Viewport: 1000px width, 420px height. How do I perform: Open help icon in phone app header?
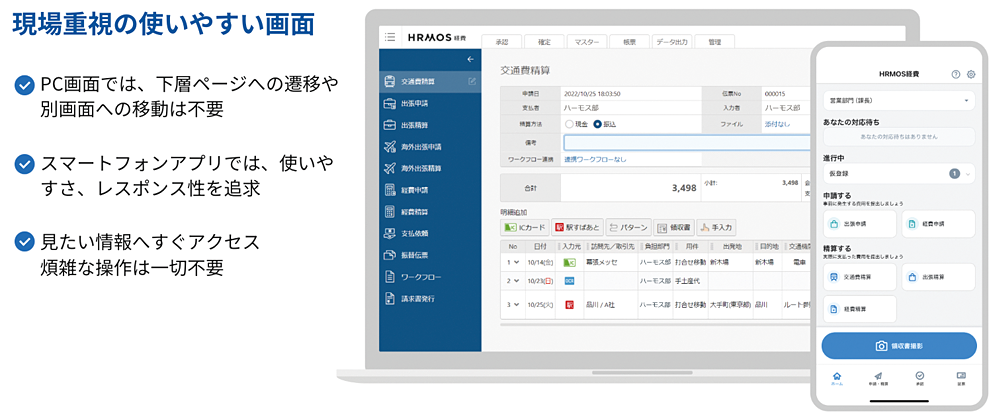[955, 74]
